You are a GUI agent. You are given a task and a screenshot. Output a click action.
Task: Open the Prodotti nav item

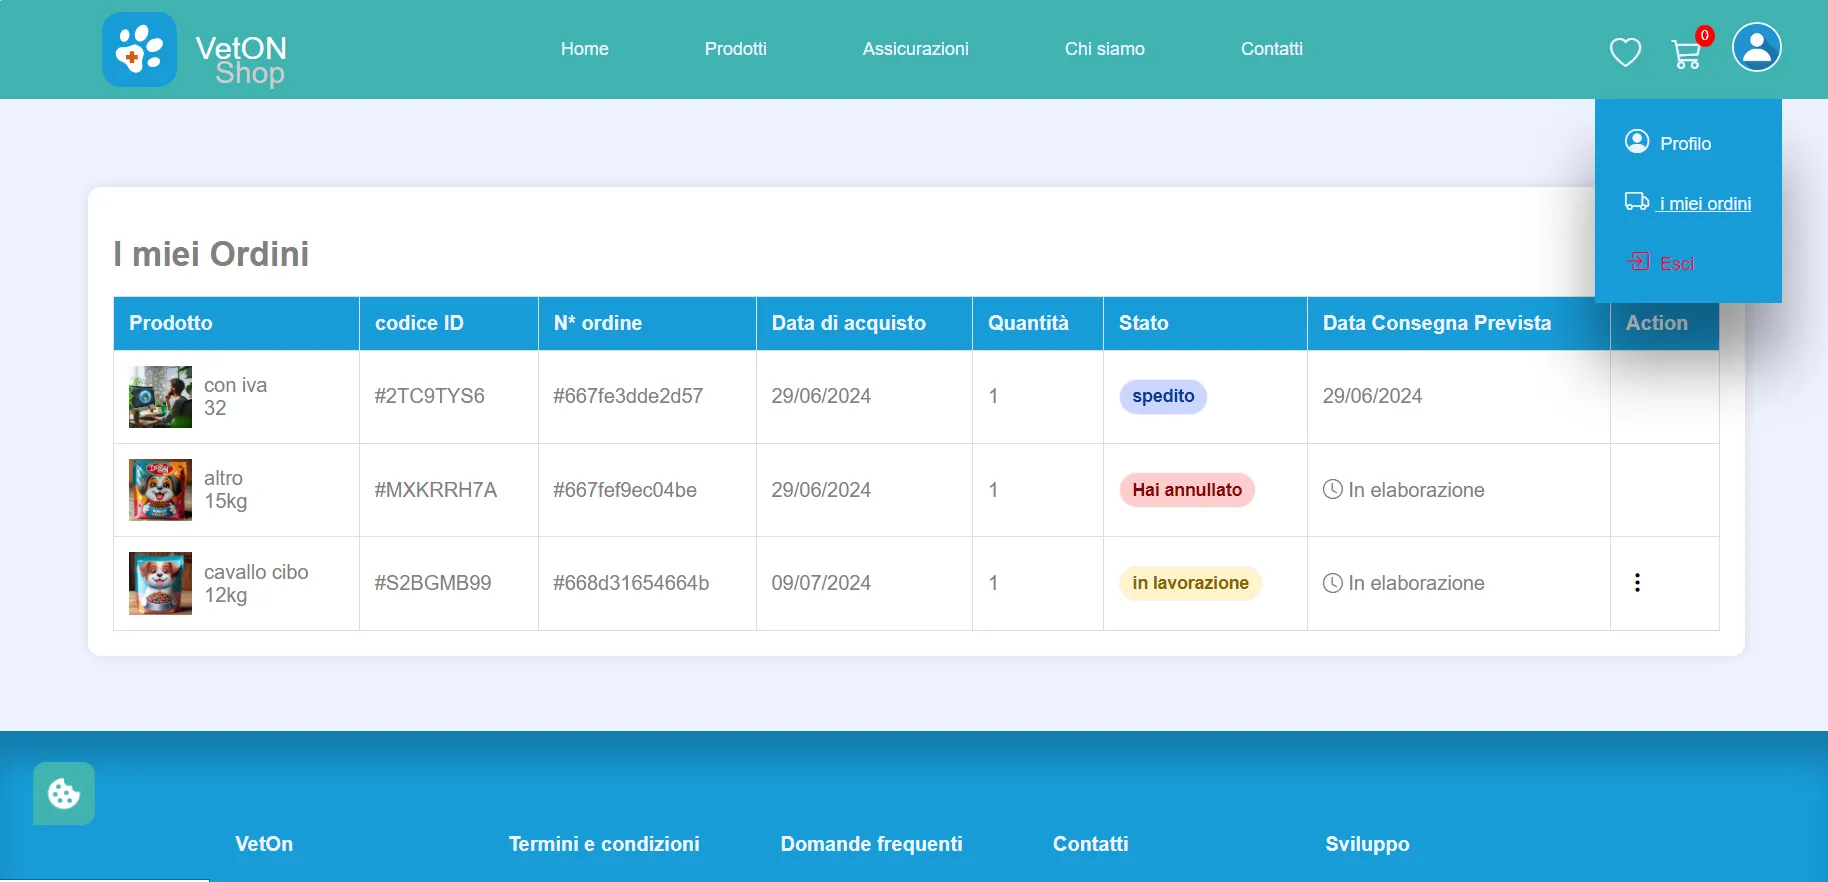click(736, 49)
